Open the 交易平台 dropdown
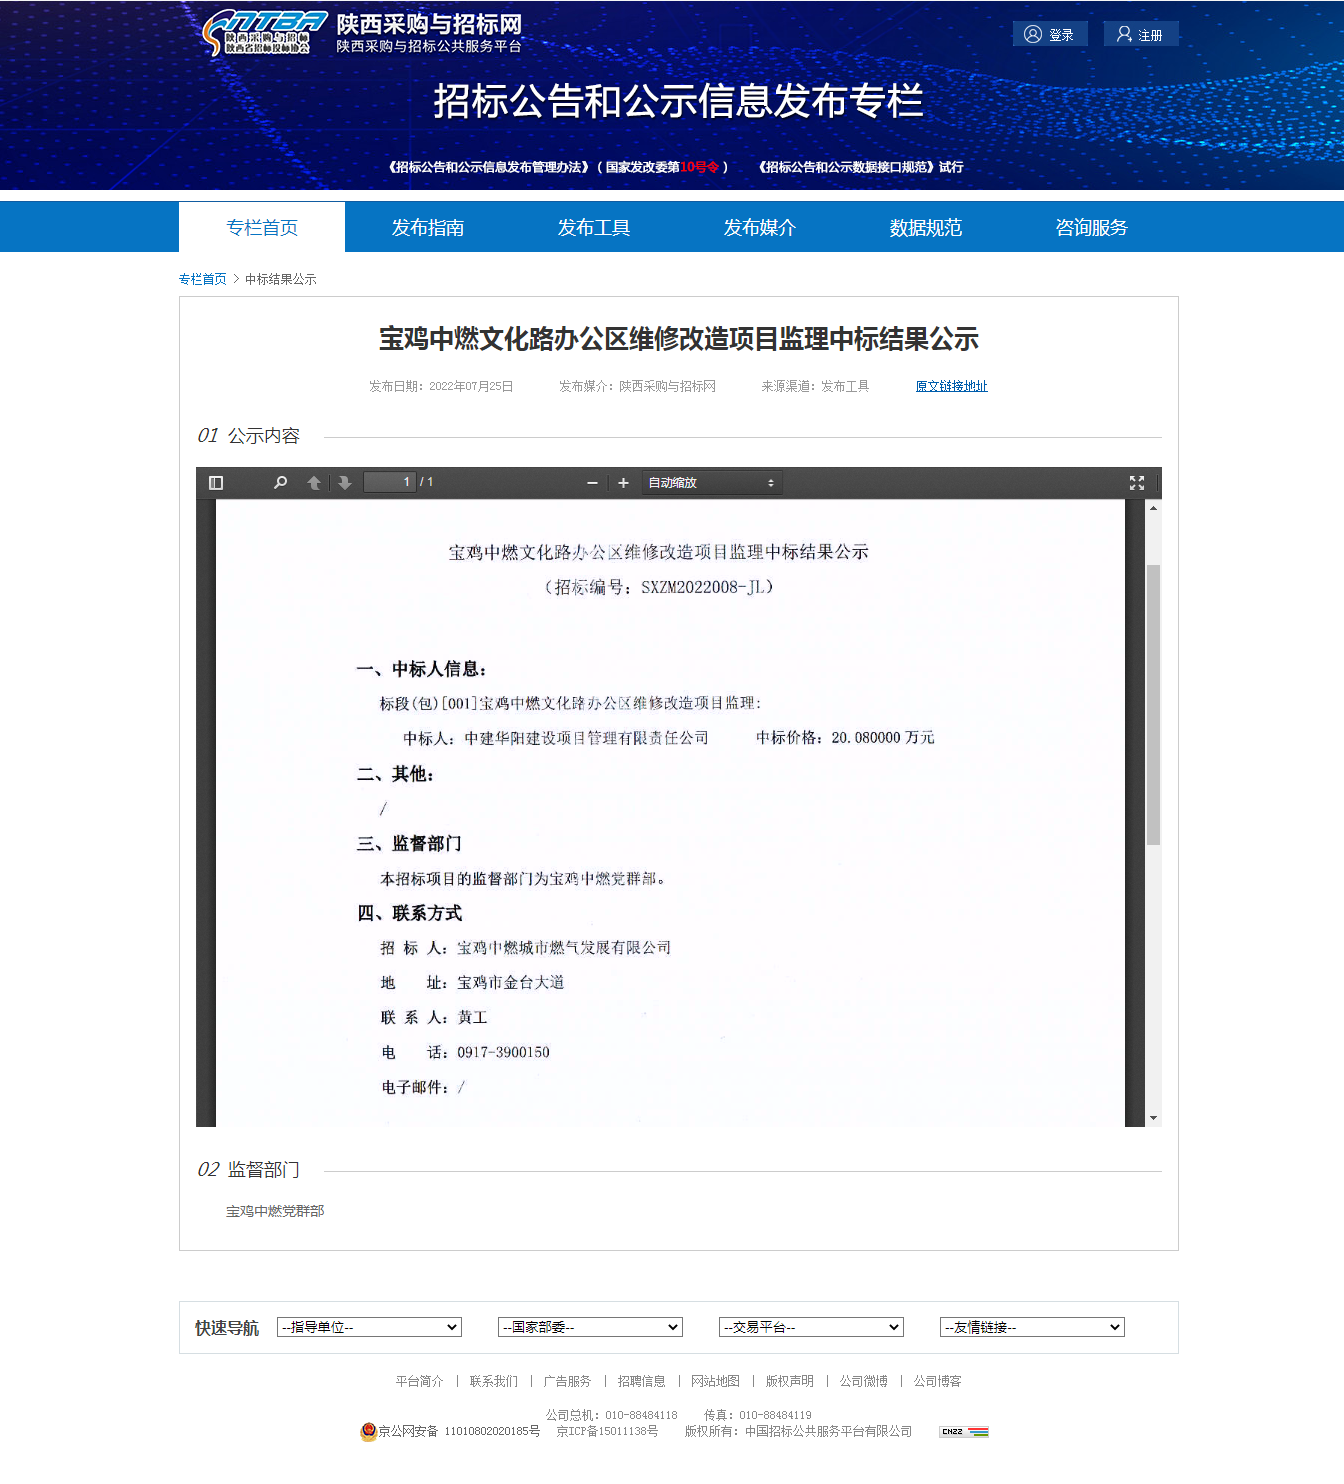The height and width of the screenshot is (1484, 1344). 811,1327
